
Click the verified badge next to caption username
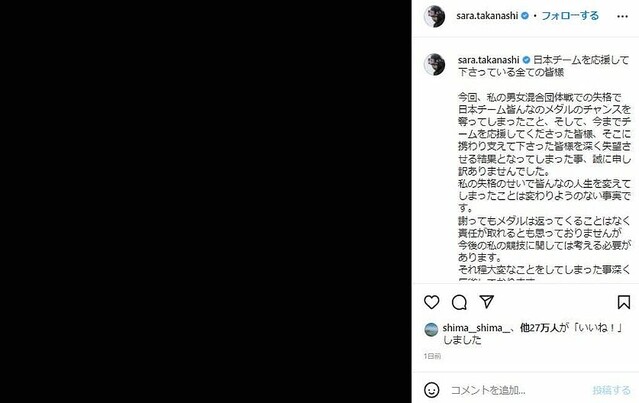pos(526,60)
